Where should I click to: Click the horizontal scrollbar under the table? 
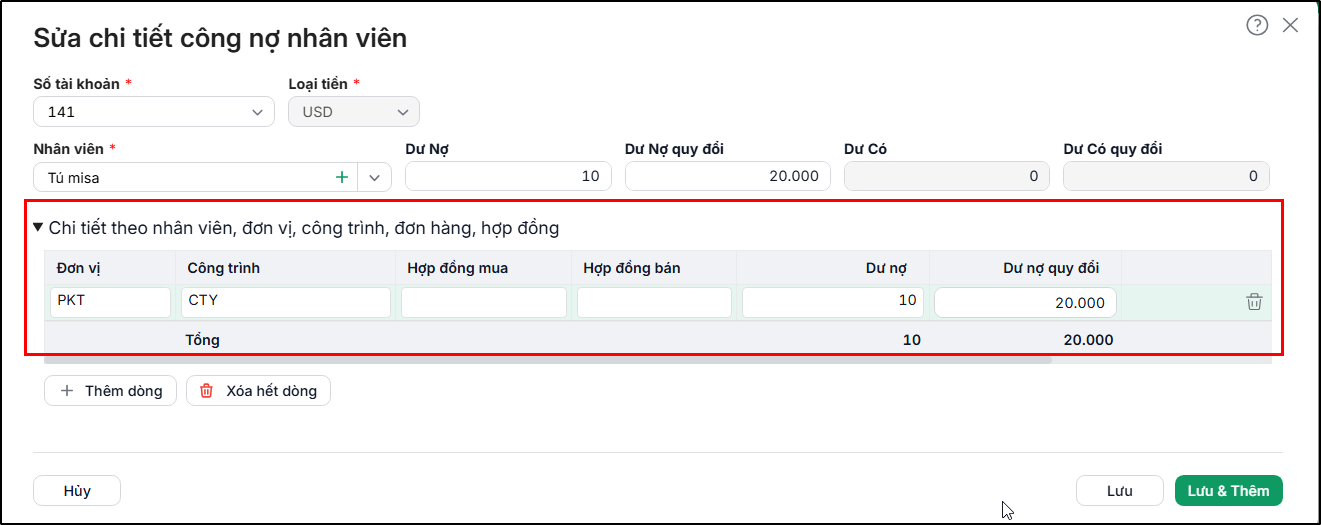click(548, 358)
